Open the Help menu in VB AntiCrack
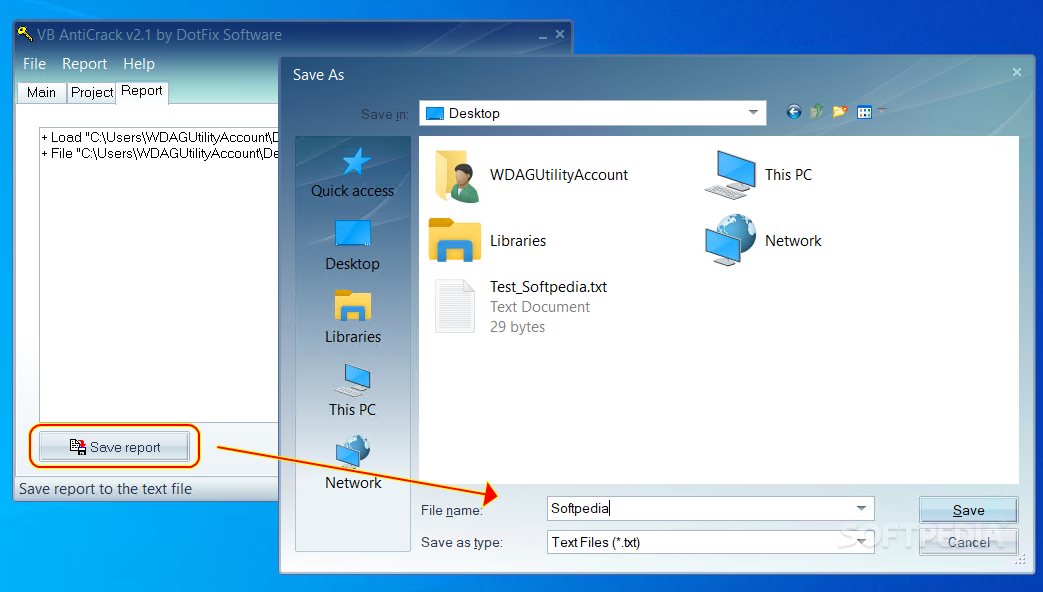1043x592 pixels. [x=139, y=64]
